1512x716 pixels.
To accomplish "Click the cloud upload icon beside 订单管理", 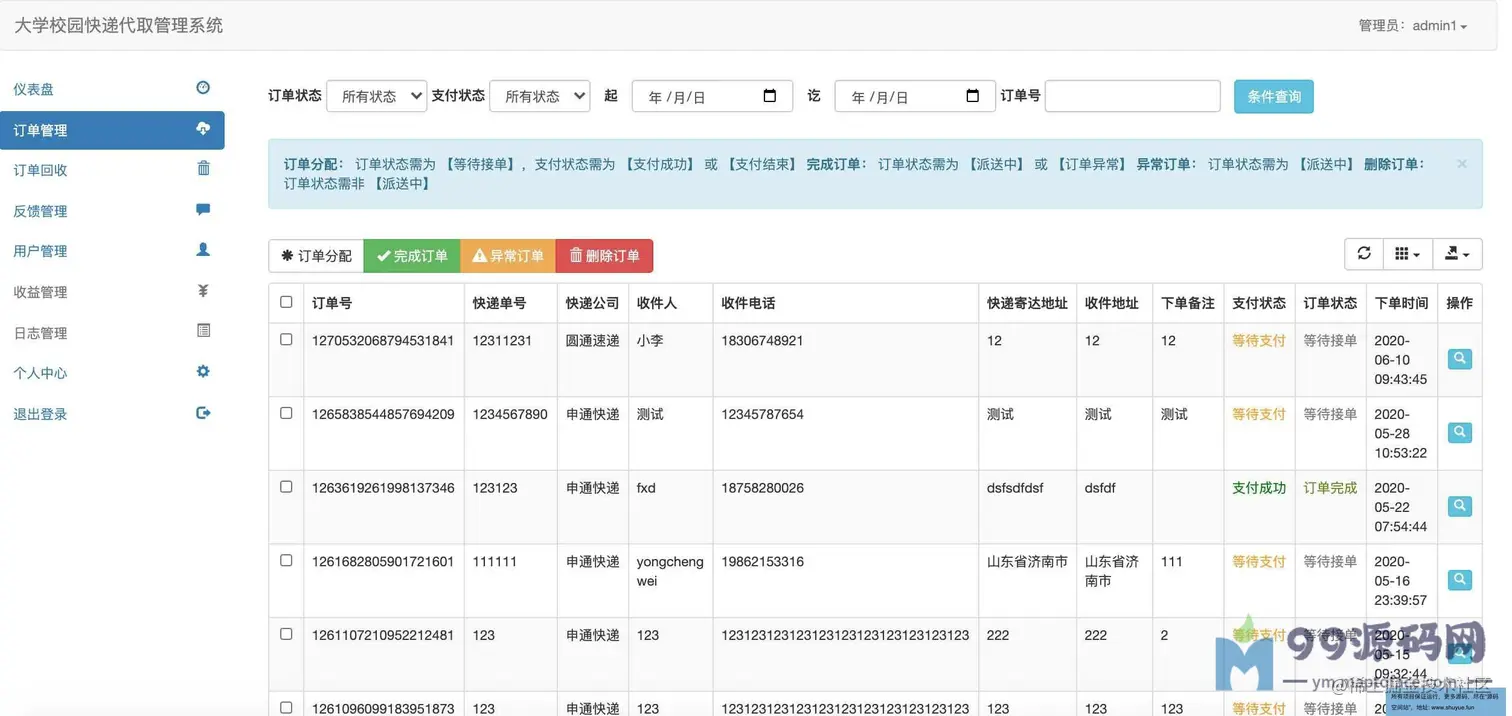I will tap(203, 129).
